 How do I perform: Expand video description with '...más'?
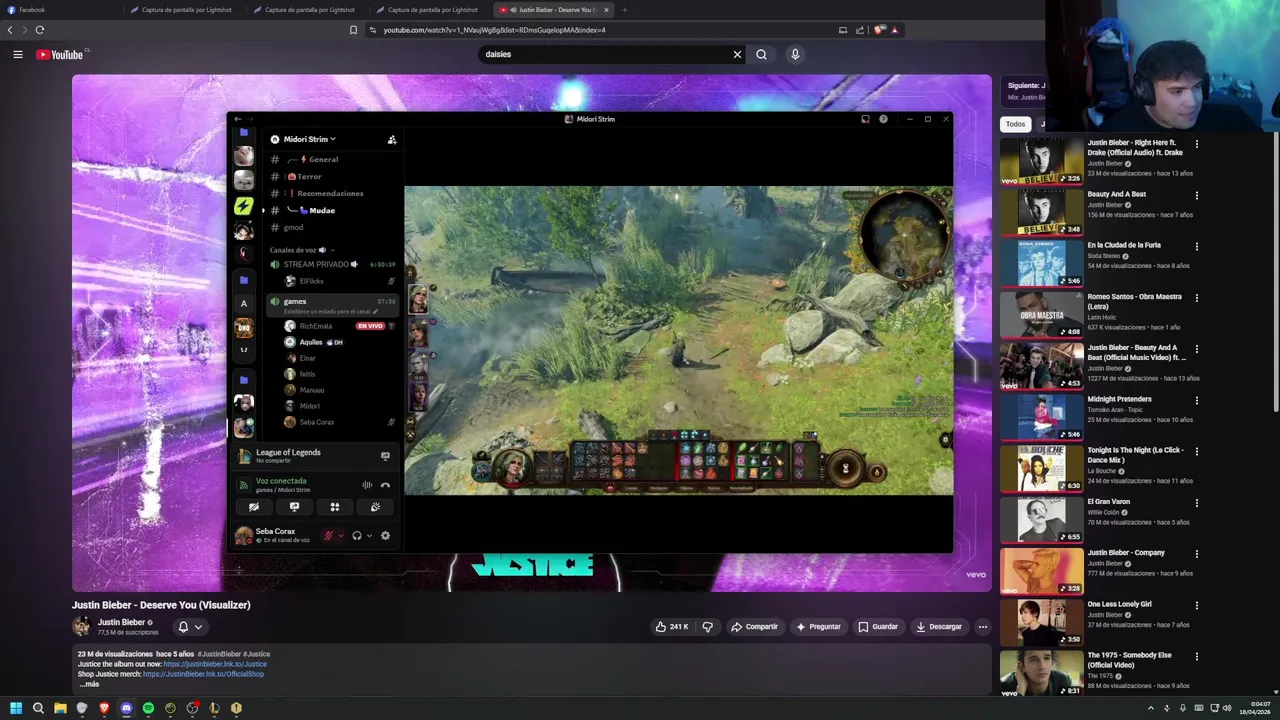pos(89,684)
